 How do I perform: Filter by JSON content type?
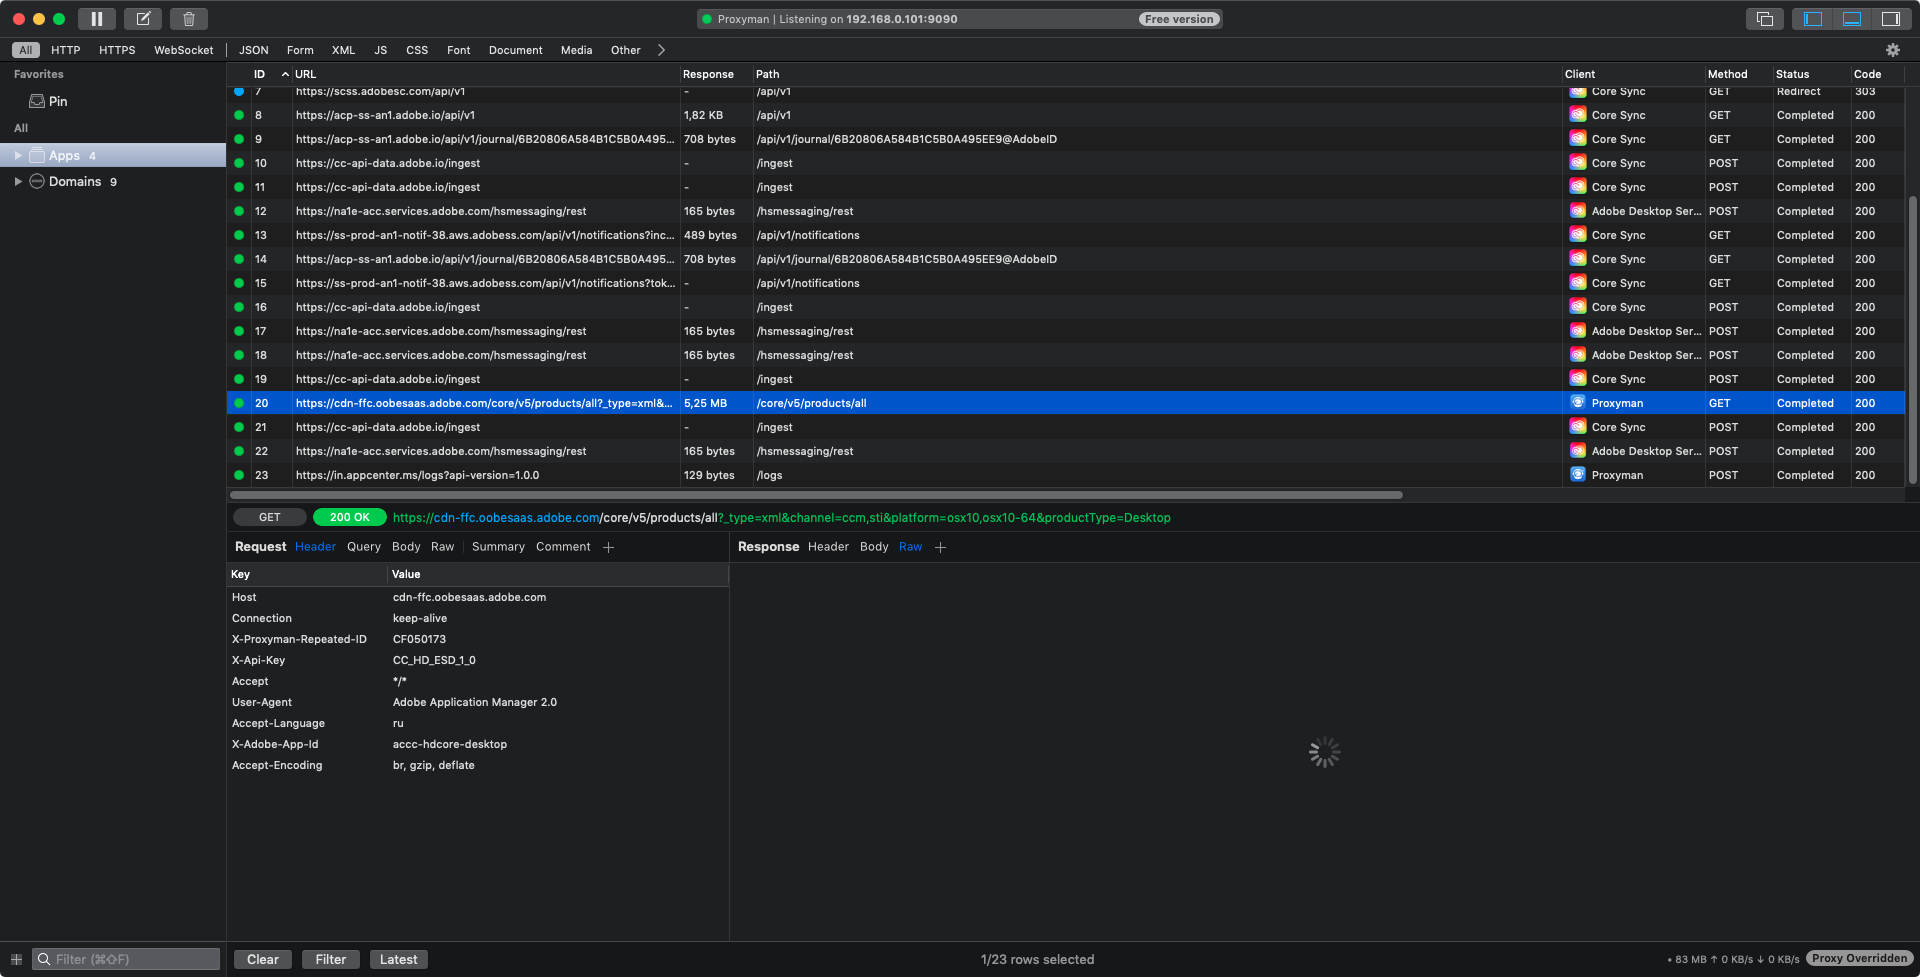pos(253,50)
